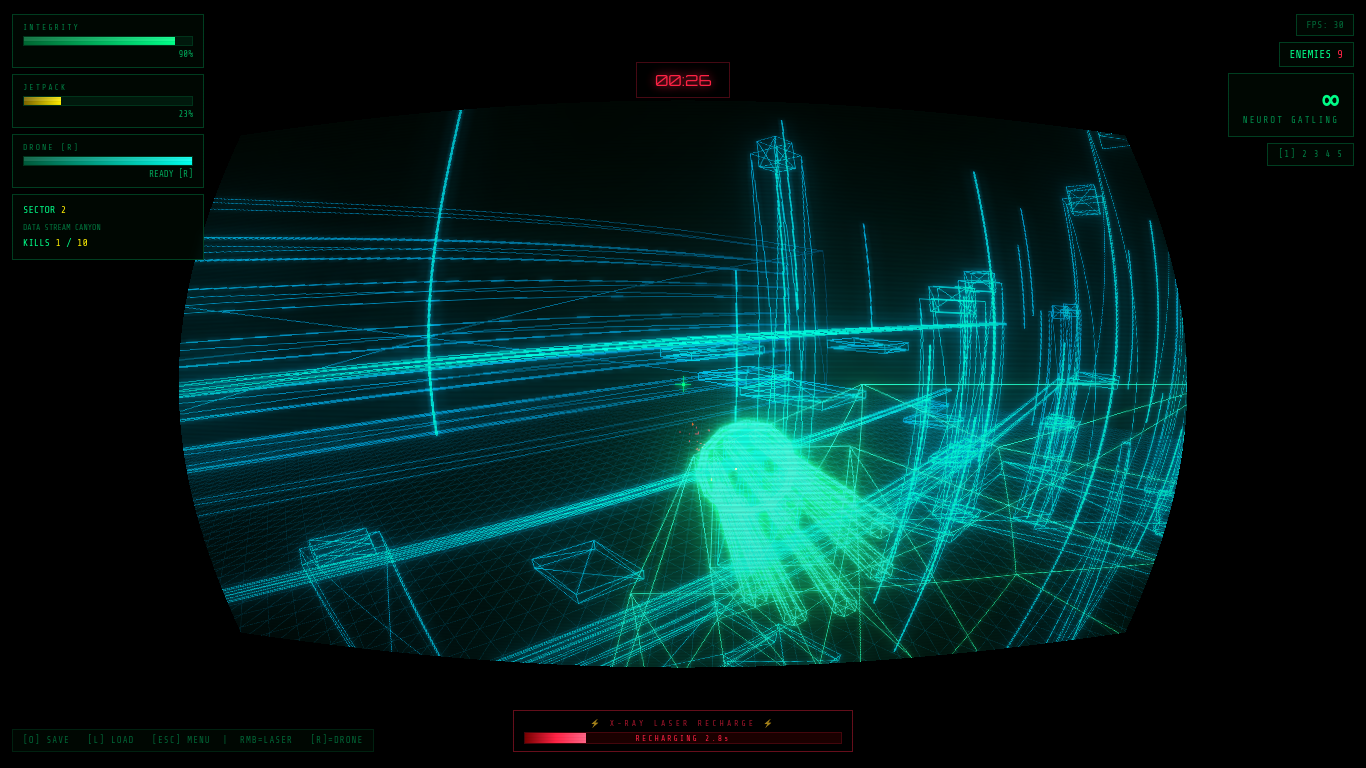The height and width of the screenshot is (768, 1366).
Task: Click the [L] LOAD option
Action: pyautogui.click(x=110, y=740)
